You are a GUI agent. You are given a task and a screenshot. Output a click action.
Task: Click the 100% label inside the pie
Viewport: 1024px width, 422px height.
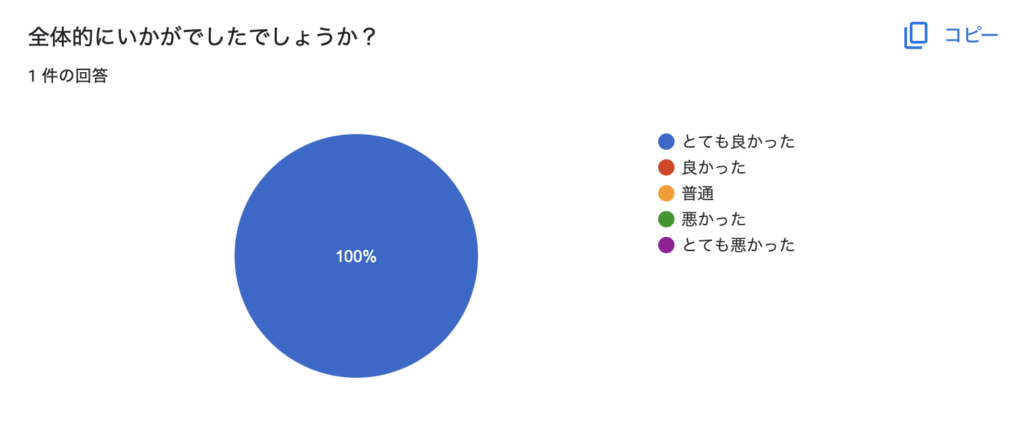tap(356, 257)
